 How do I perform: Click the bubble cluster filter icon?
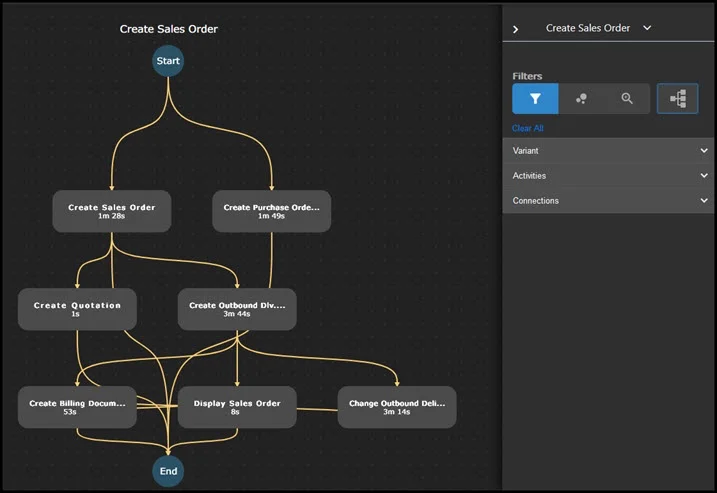coord(581,99)
